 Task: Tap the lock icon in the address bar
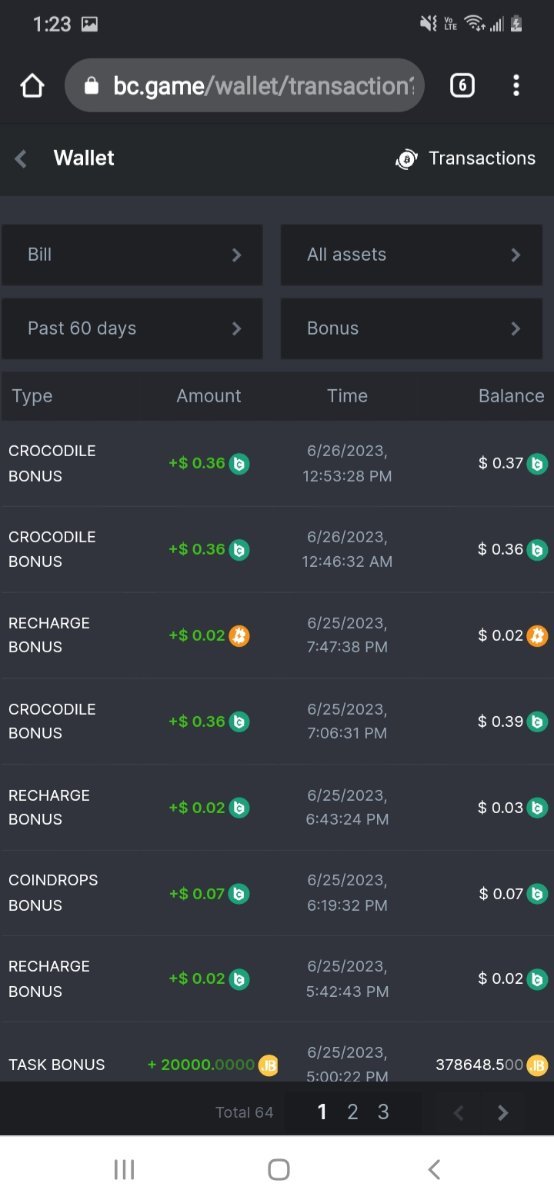click(x=91, y=86)
